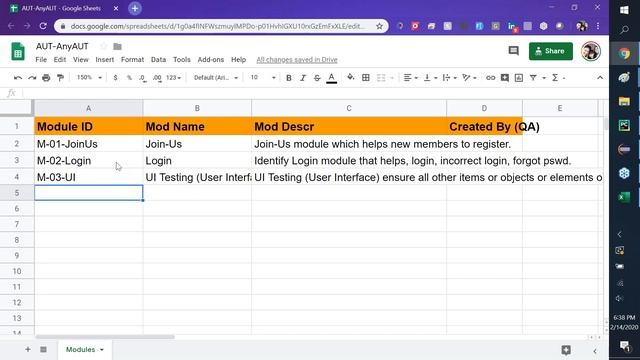This screenshot has width=640, height=360.
Task: Open Google account avatar
Action: click(591, 51)
